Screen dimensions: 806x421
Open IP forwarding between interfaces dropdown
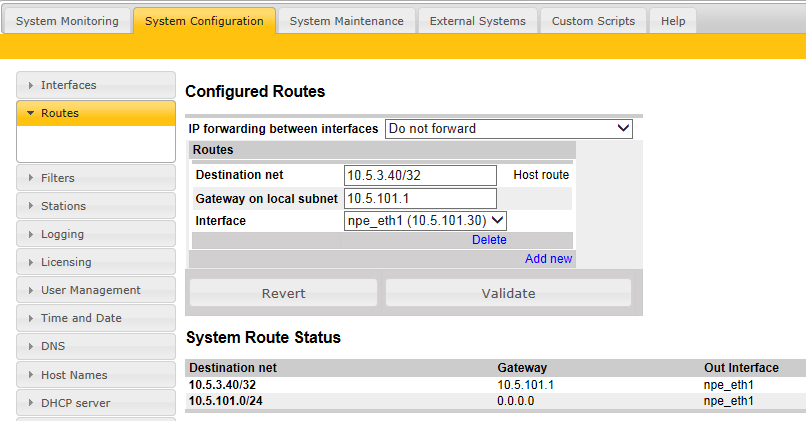[x=508, y=129]
